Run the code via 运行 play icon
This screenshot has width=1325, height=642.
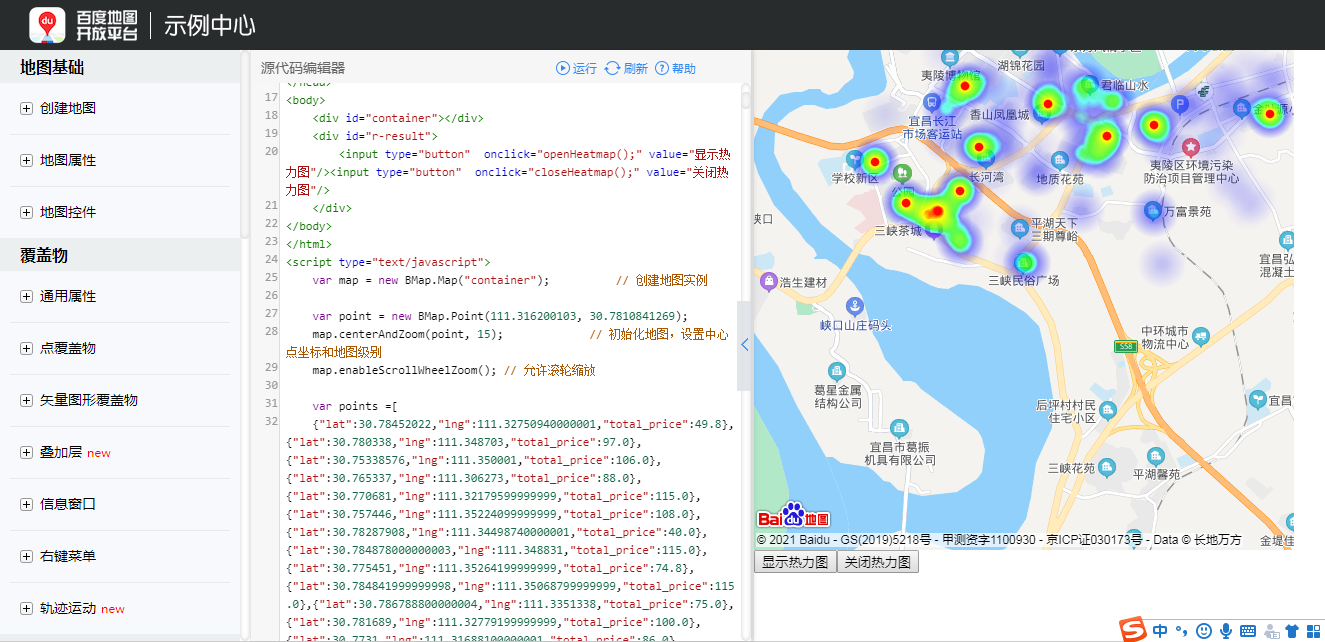click(x=563, y=68)
